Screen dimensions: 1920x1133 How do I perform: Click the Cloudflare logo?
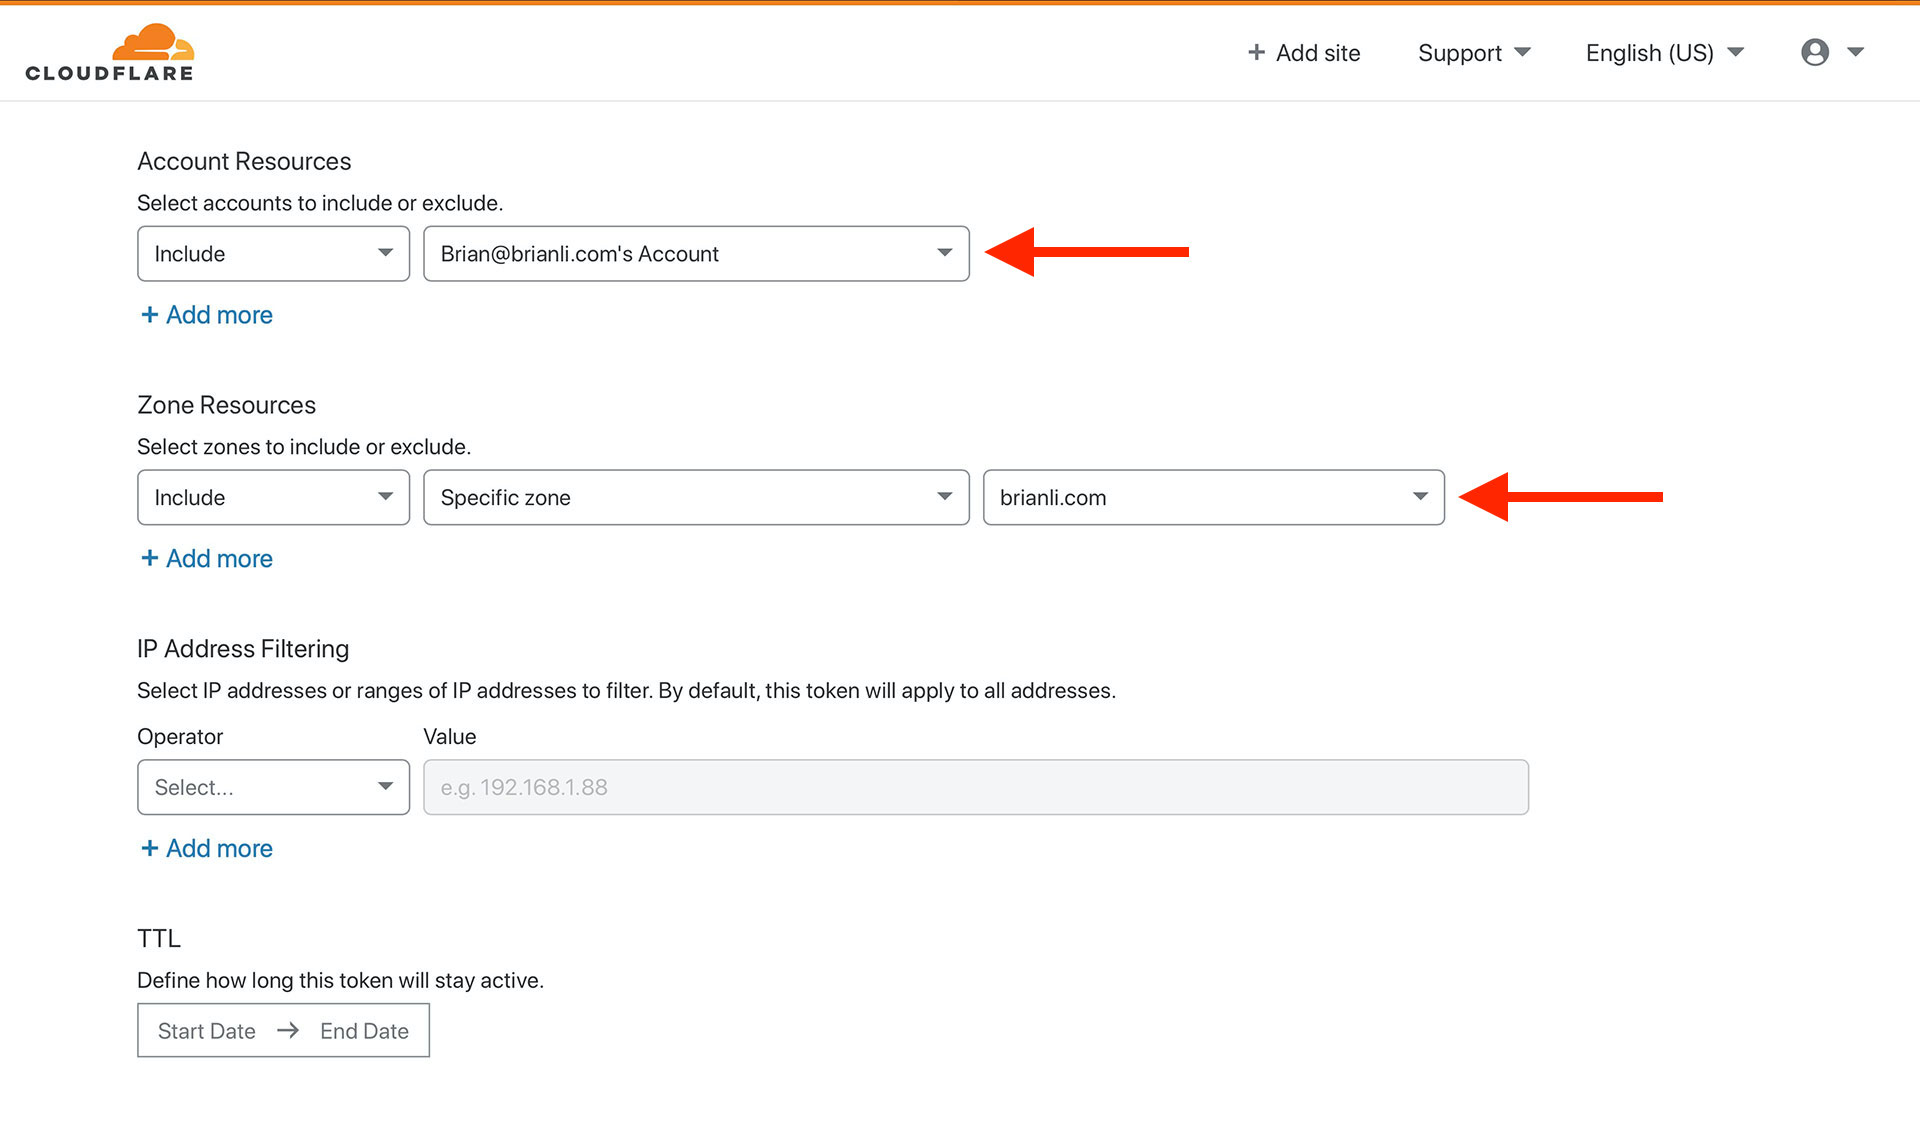(x=110, y=52)
